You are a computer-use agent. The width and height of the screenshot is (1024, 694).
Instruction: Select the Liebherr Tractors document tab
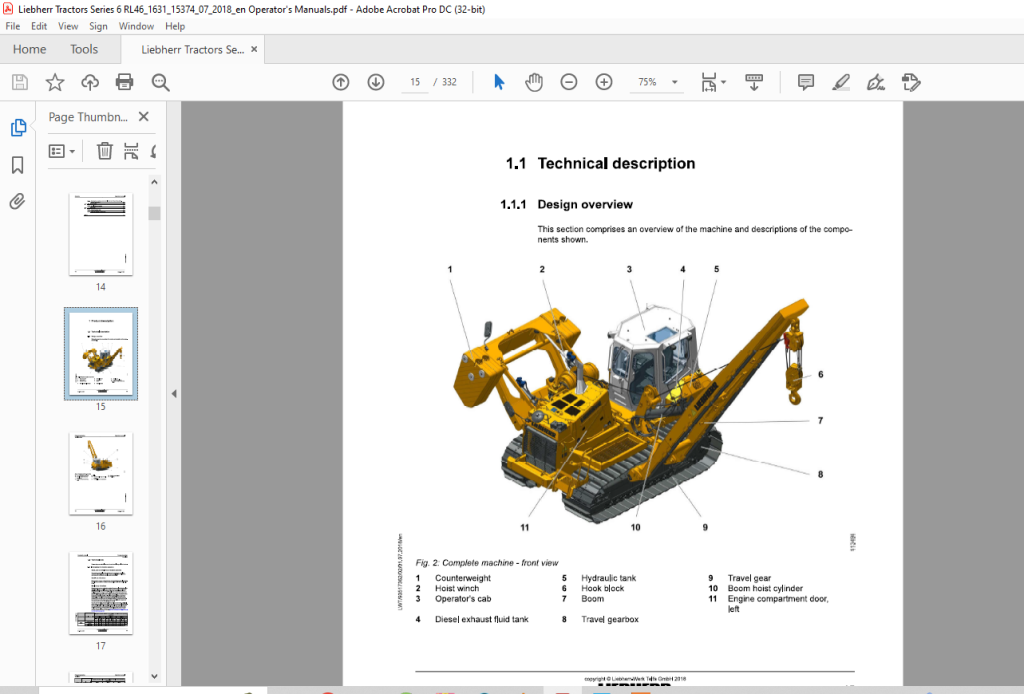tap(192, 50)
